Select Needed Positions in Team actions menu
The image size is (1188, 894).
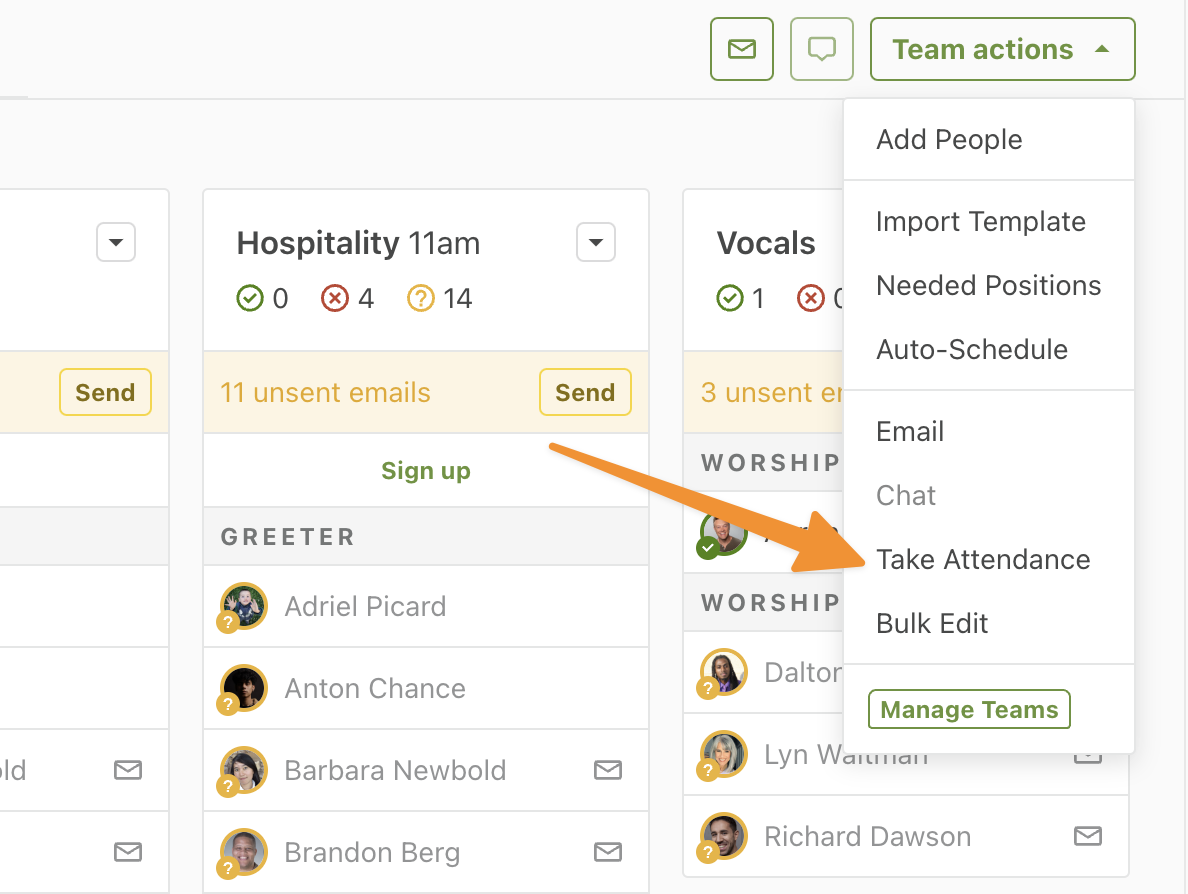tap(988, 286)
